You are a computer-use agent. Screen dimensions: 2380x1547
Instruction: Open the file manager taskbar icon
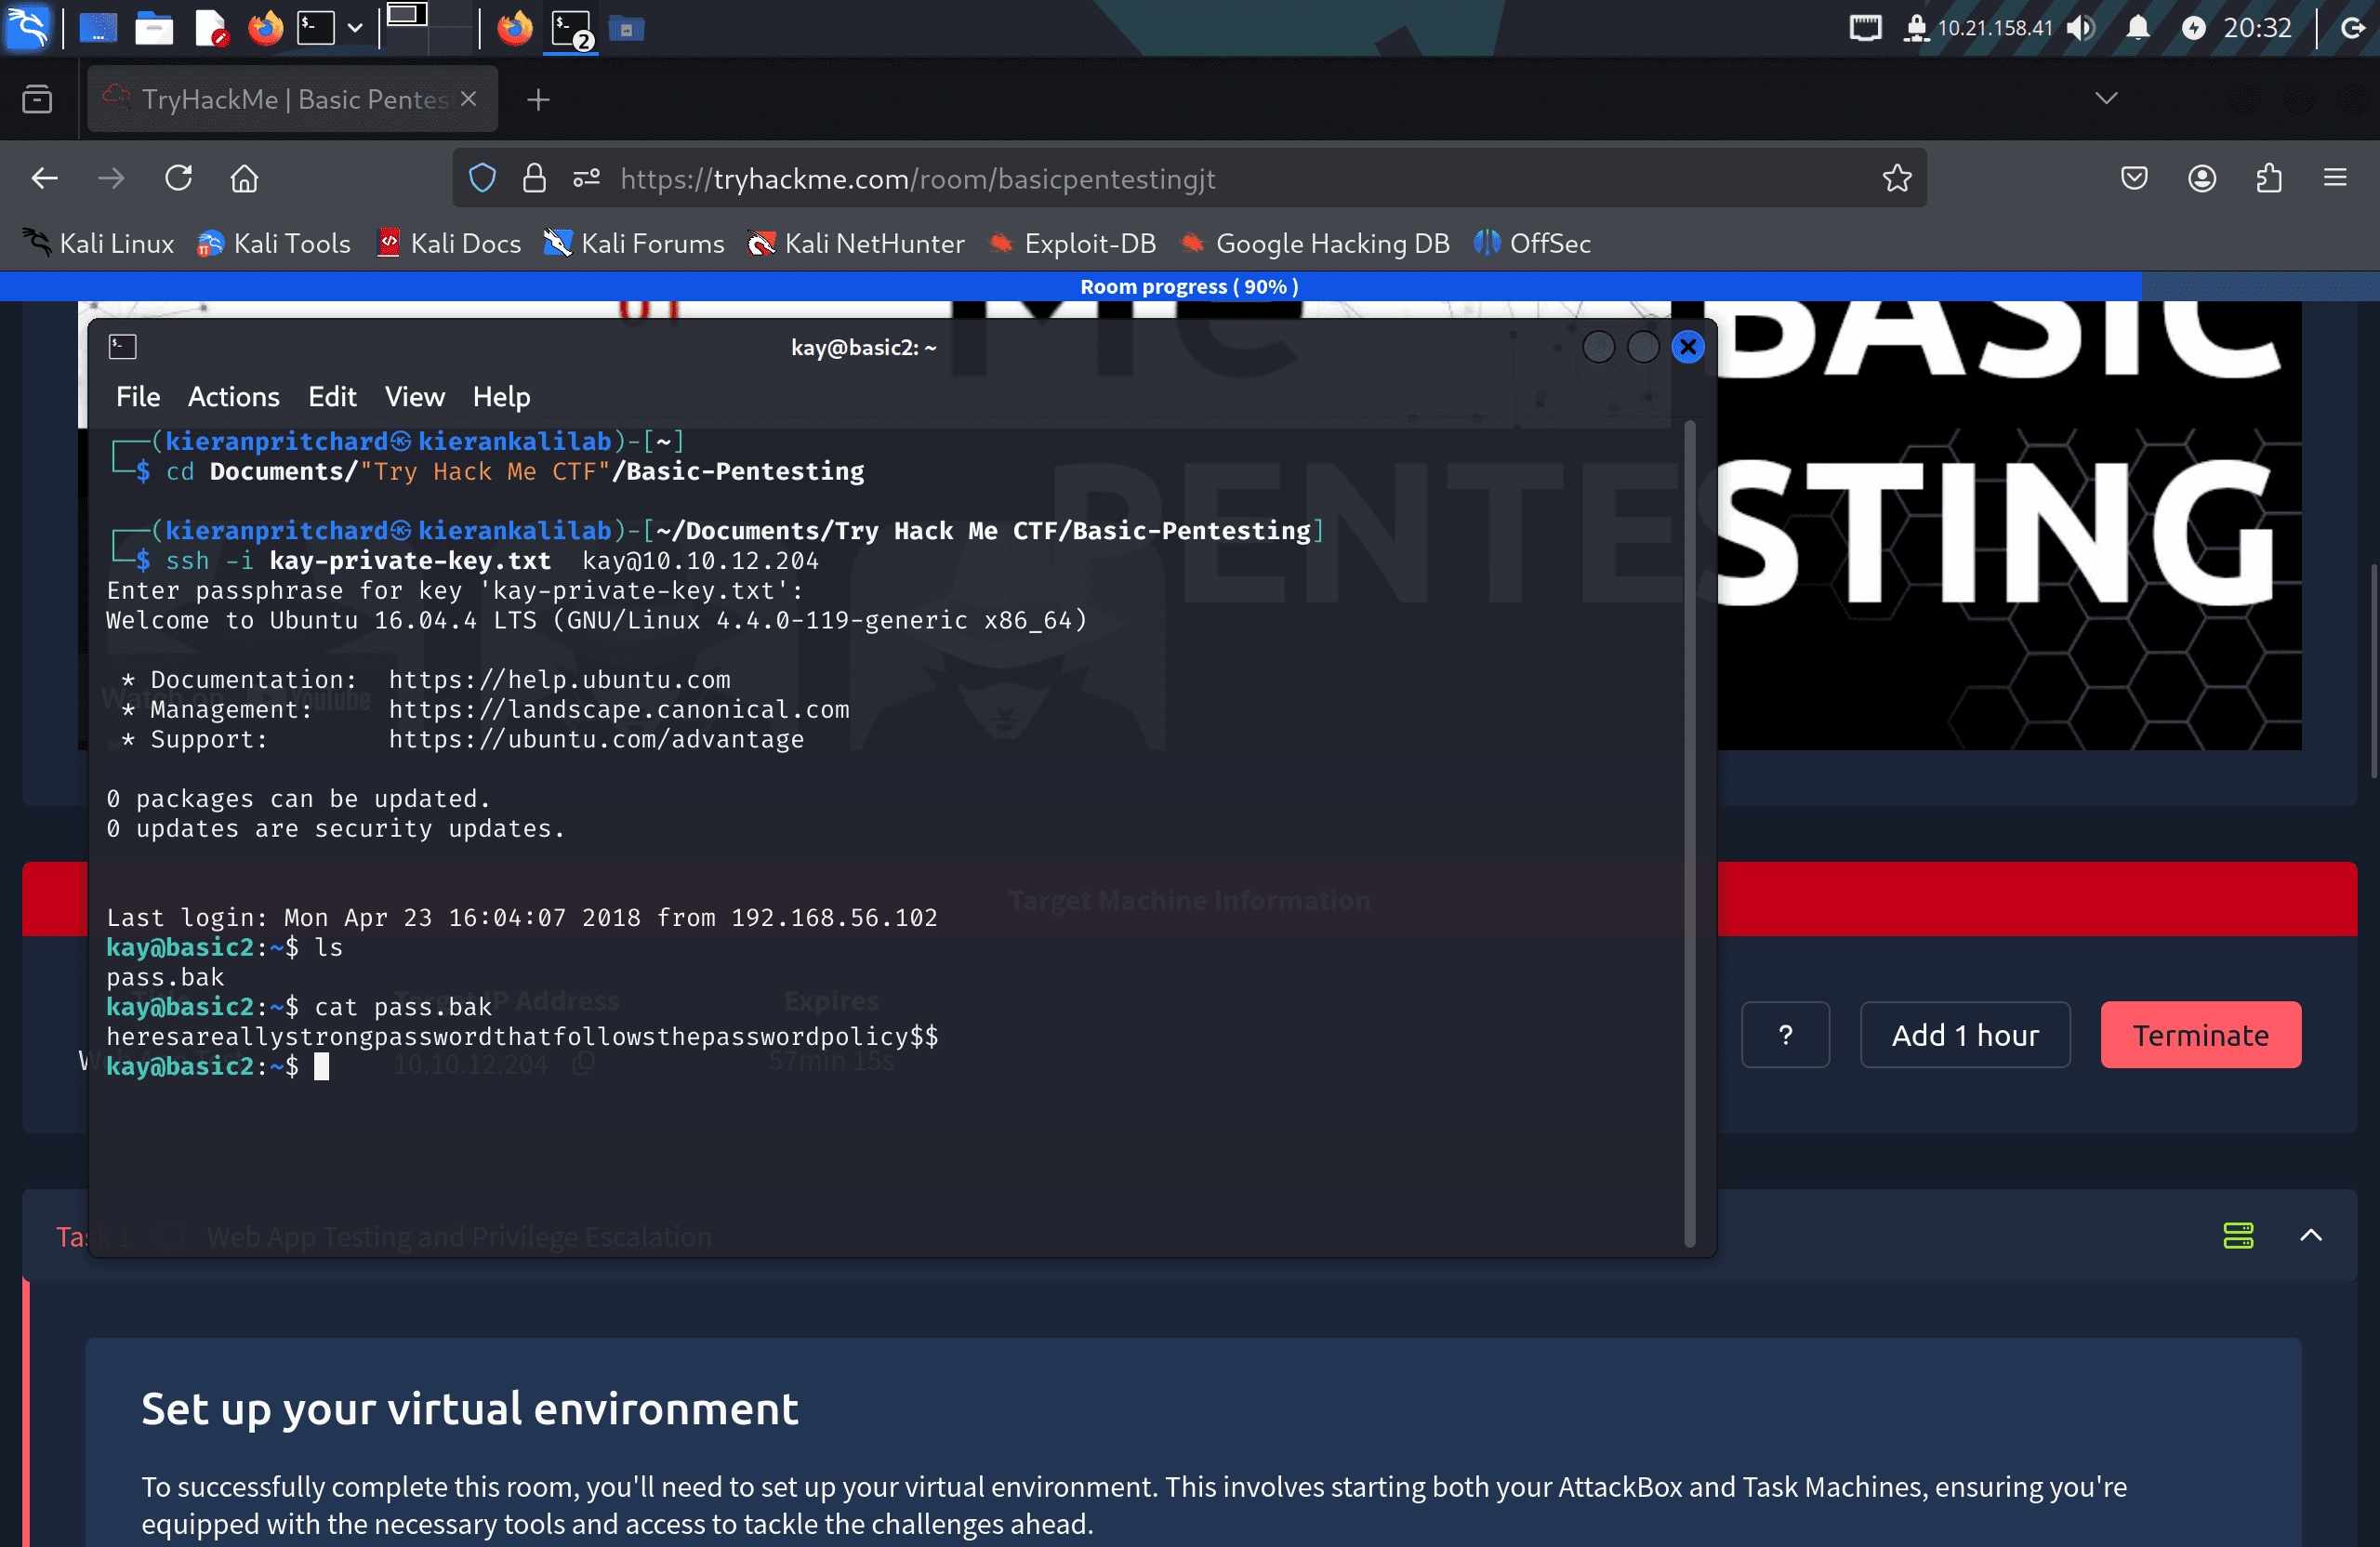click(154, 28)
